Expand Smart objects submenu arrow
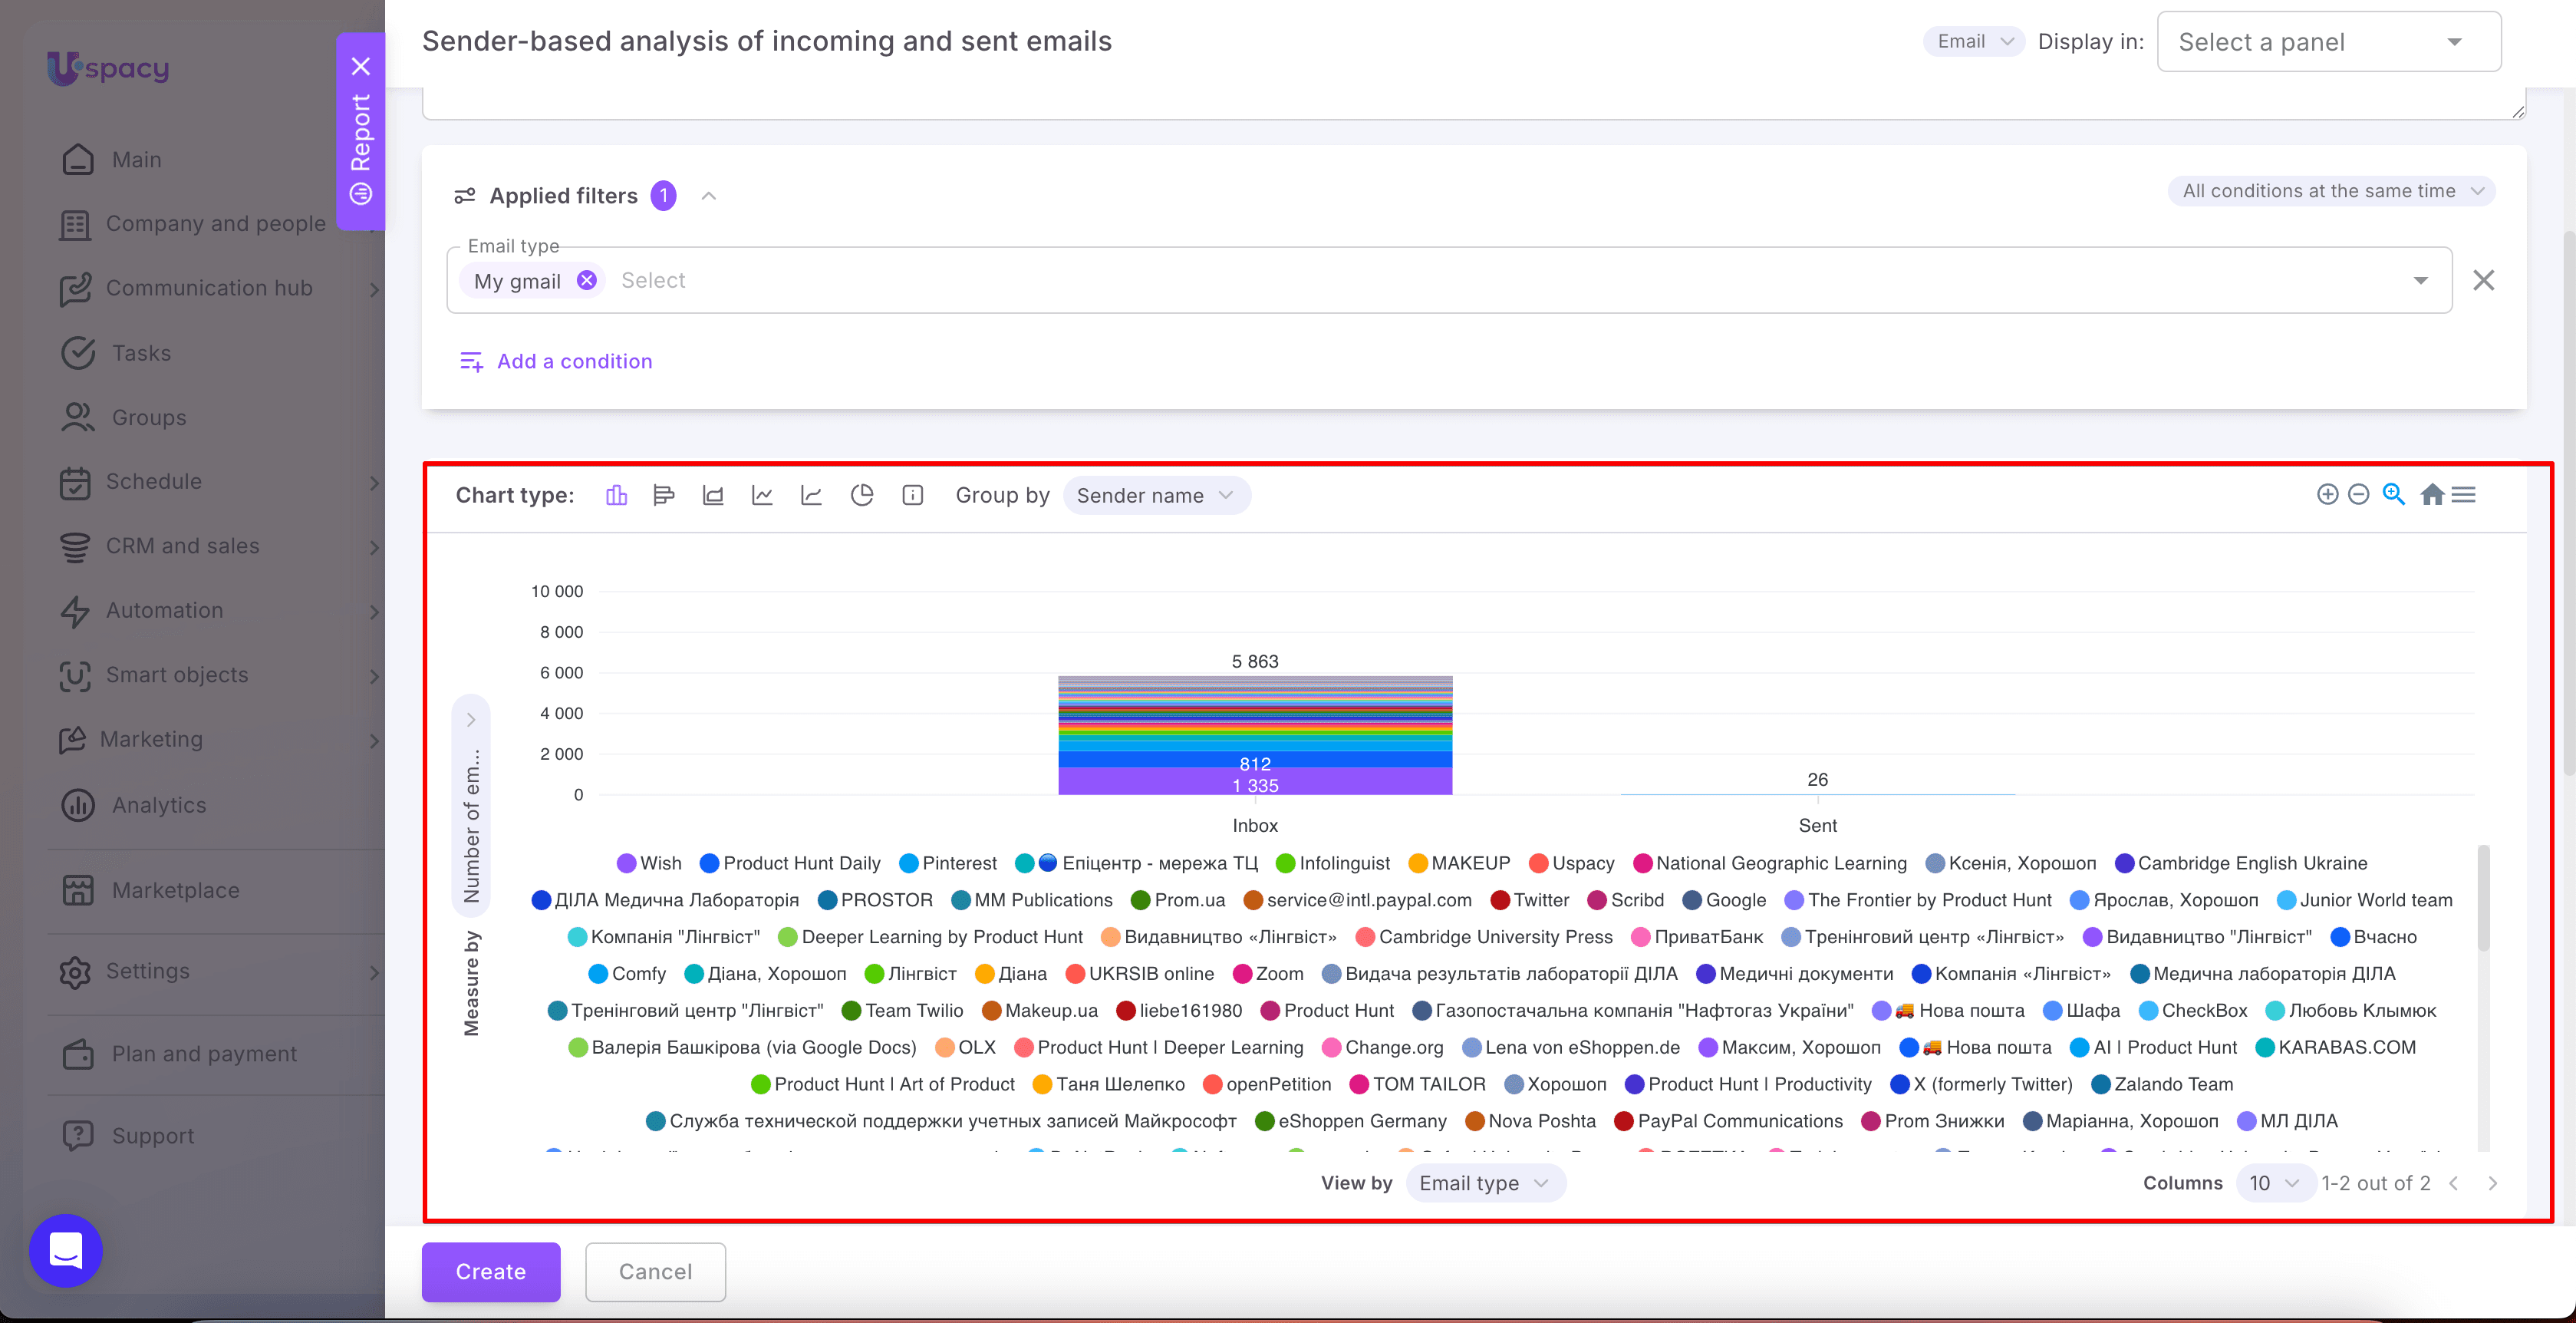 point(374,676)
